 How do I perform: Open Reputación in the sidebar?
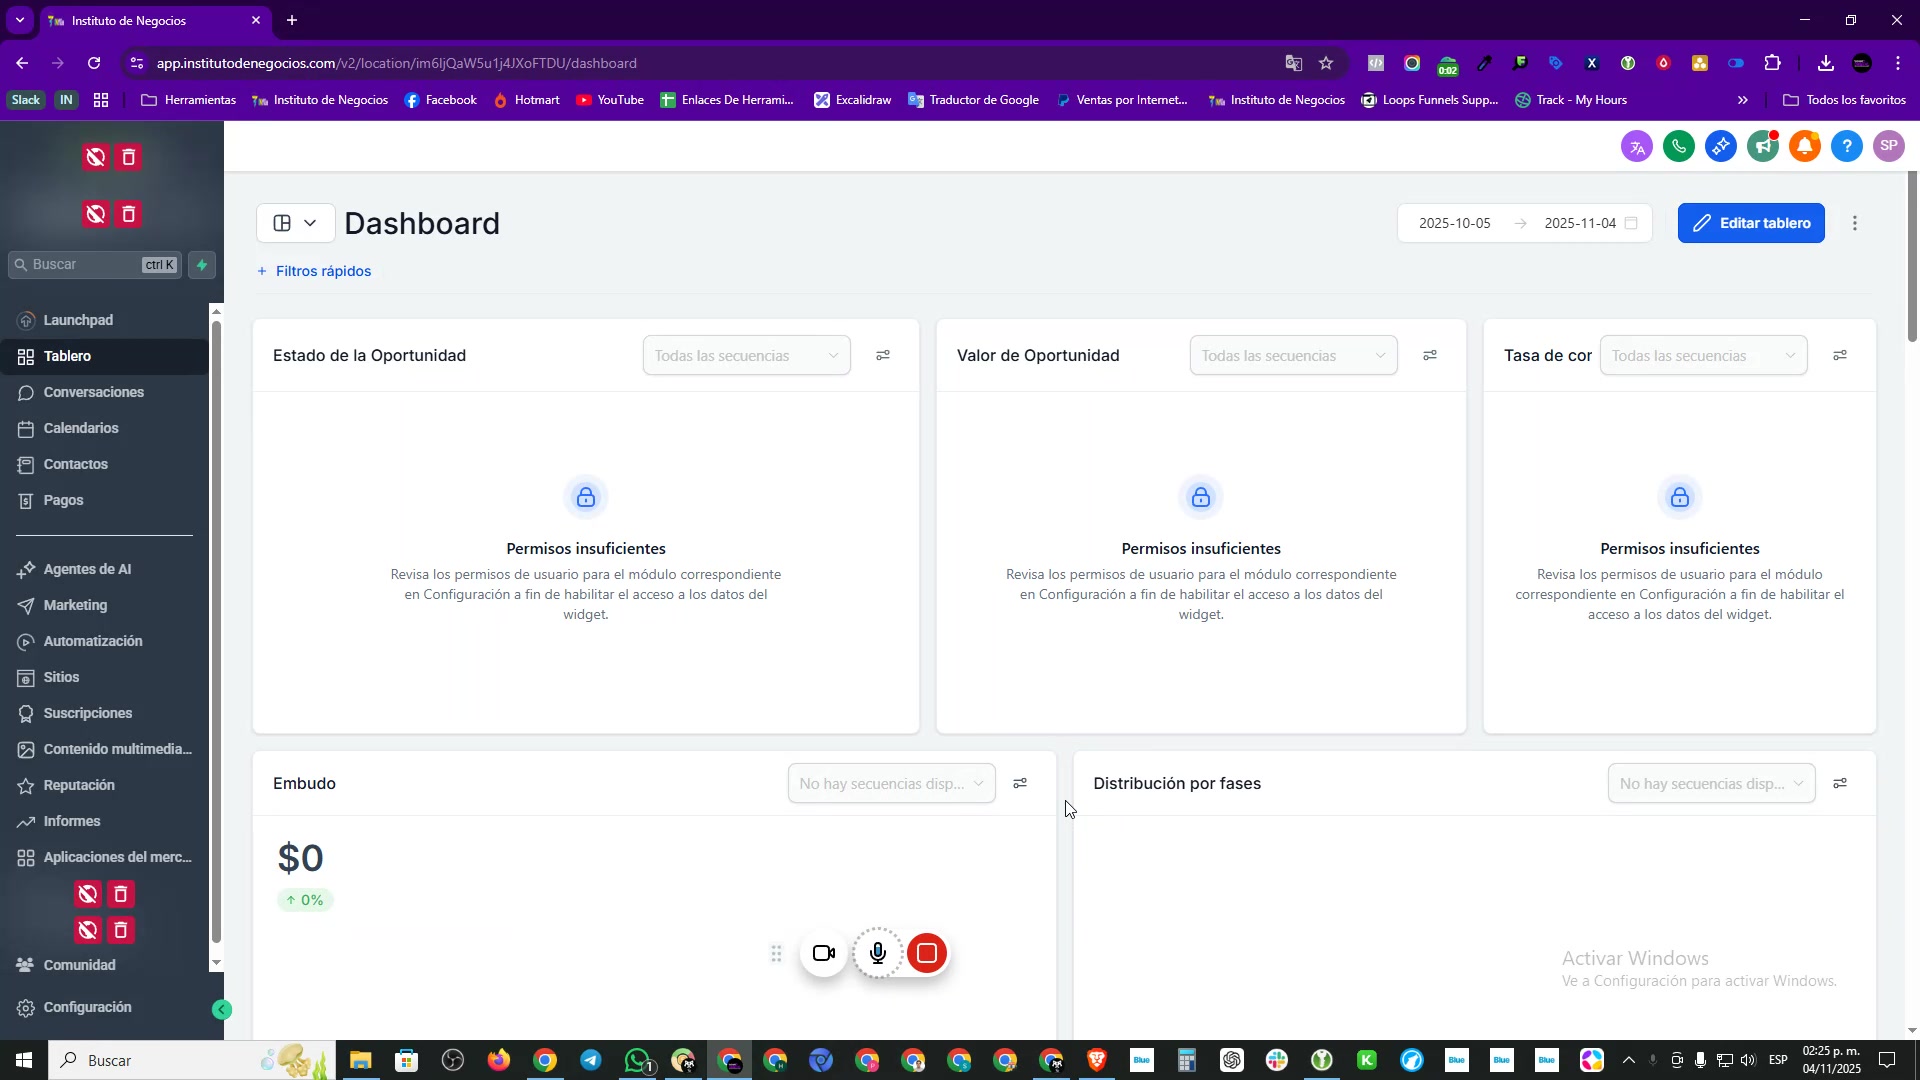[79, 785]
